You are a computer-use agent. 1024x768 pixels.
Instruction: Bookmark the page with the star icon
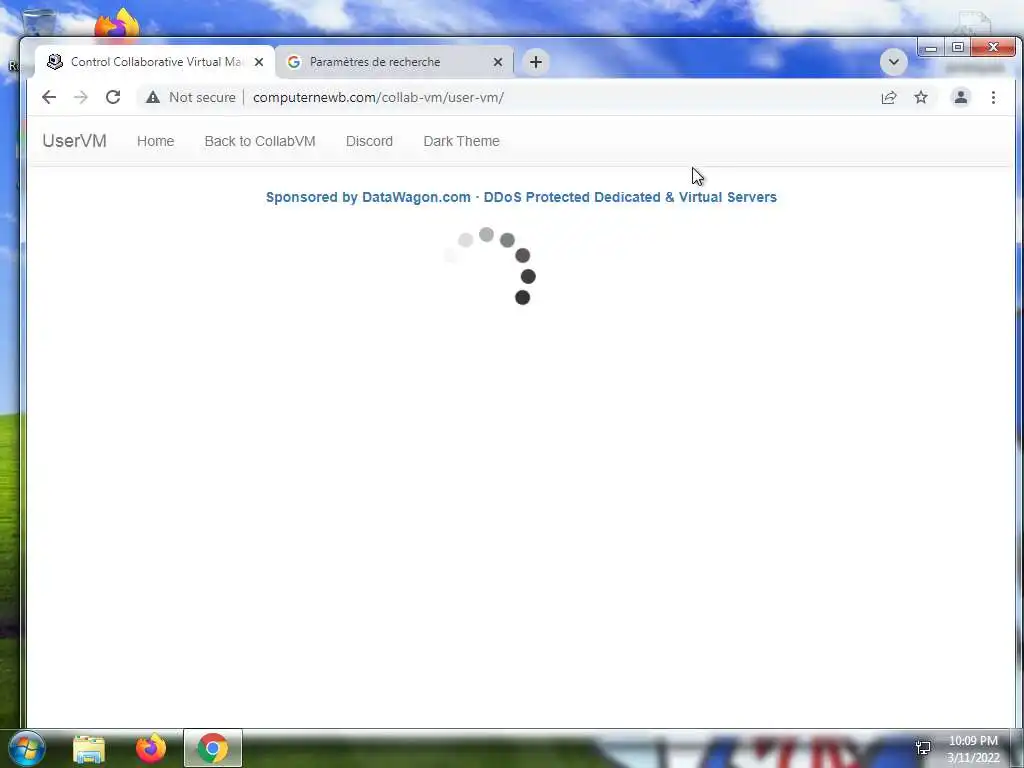pos(921,97)
